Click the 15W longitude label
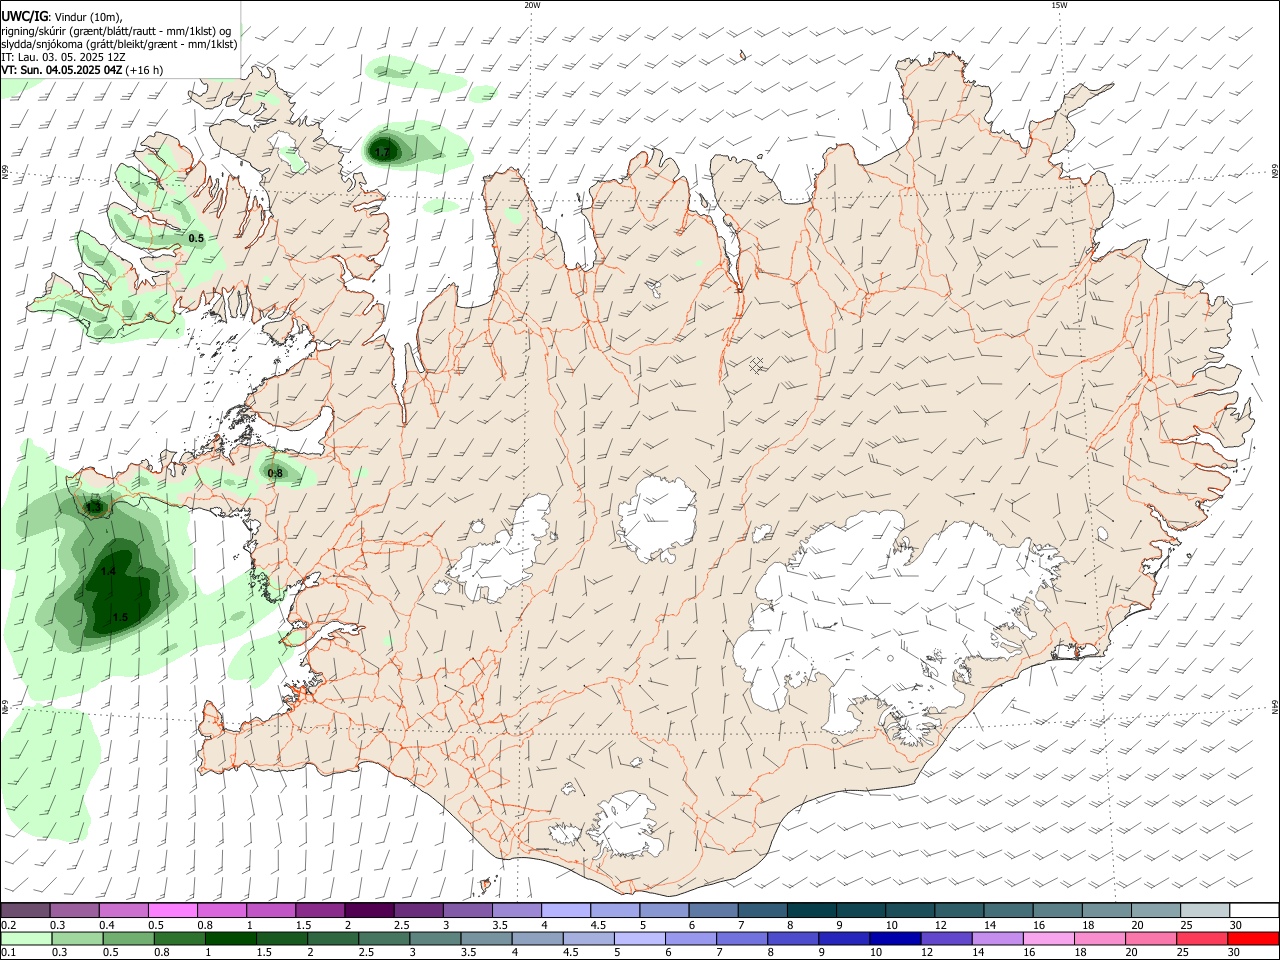1280x960 pixels. [x=1059, y=5]
